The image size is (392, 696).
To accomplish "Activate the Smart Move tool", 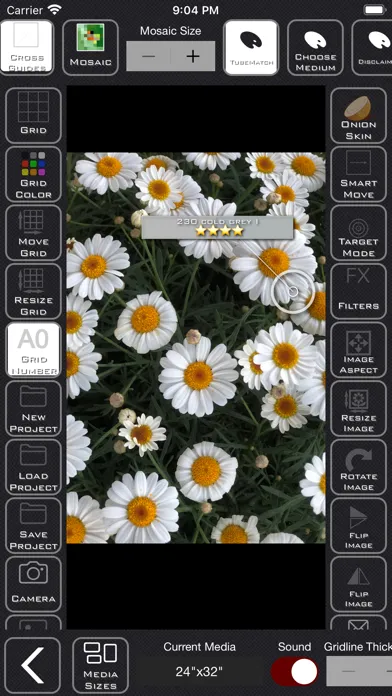I will point(358,174).
